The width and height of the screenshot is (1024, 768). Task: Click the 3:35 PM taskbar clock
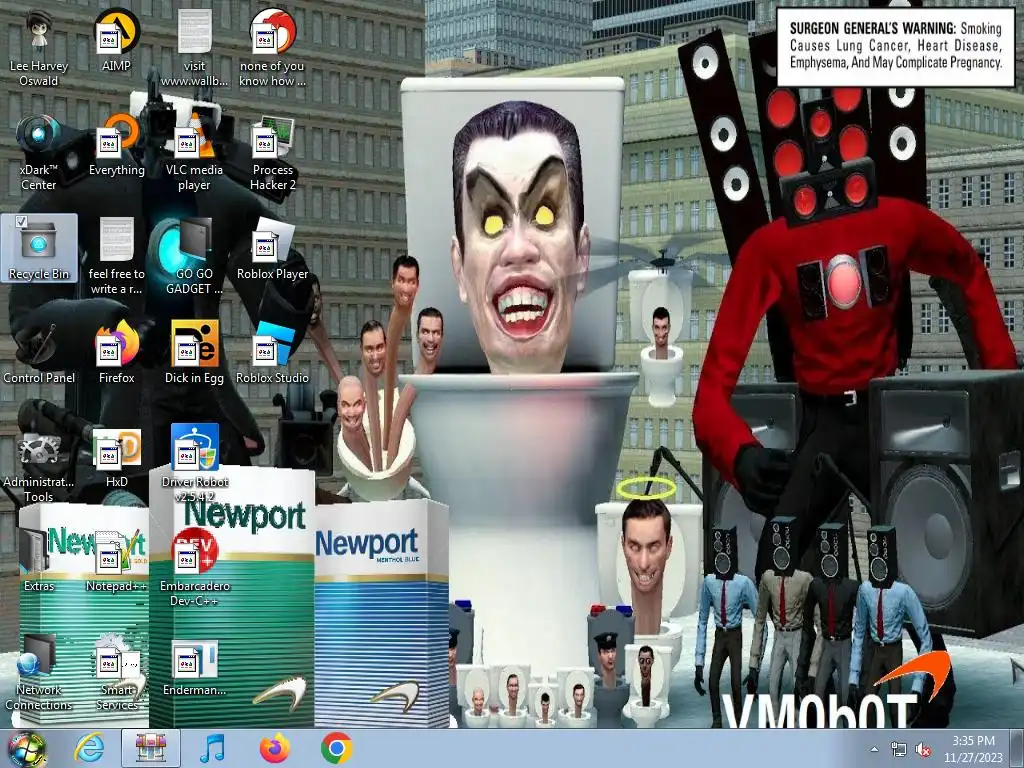[x=973, y=749]
